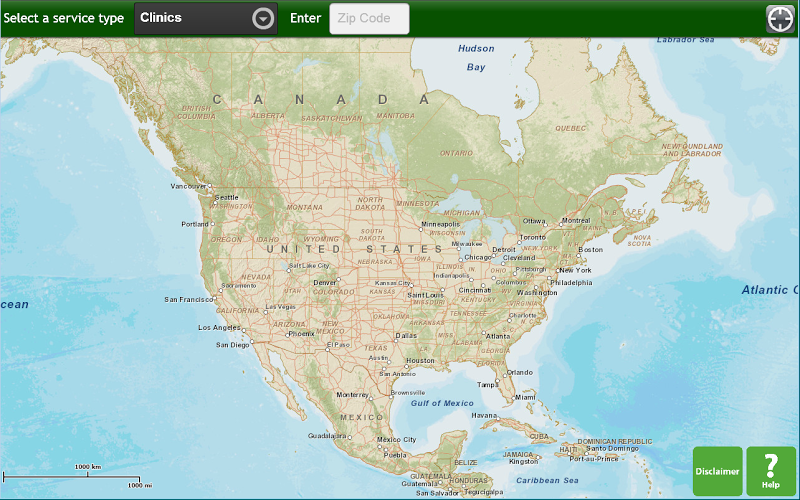800x500 pixels.
Task: Click the Gulf of Mexico label
Action: (x=442, y=403)
